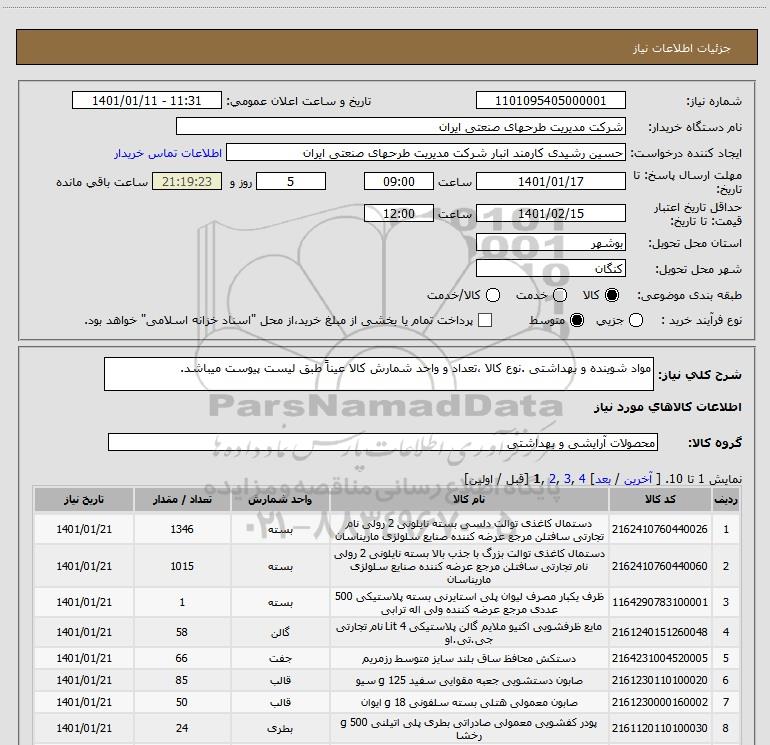Click goods code 2161240151260048
The height and width of the screenshot is (745, 770).
(660, 632)
